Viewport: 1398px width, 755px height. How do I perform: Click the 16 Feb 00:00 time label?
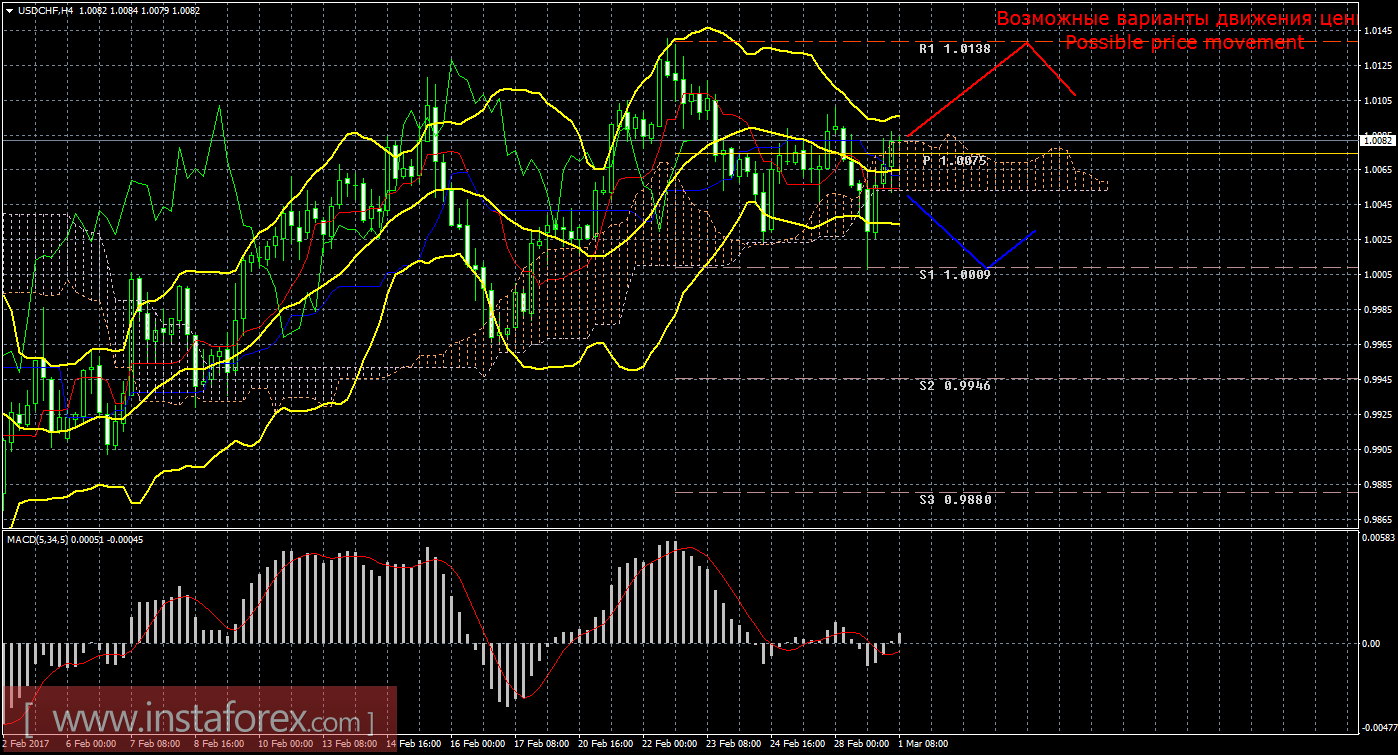pyautogui.click(x=475, y=744)
